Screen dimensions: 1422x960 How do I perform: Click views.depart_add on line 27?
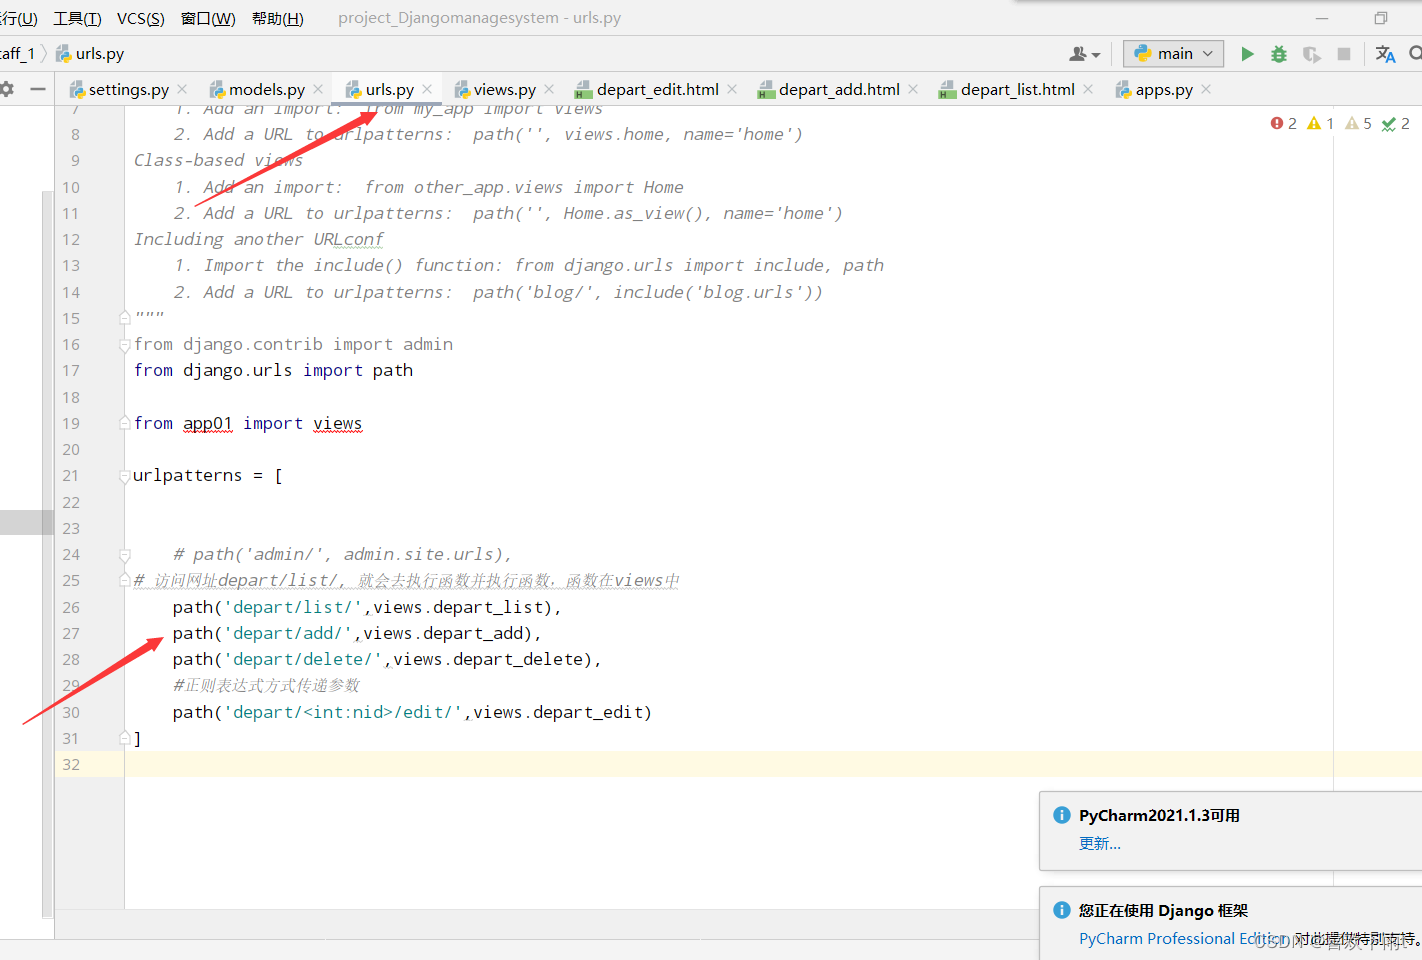[445, 634]
